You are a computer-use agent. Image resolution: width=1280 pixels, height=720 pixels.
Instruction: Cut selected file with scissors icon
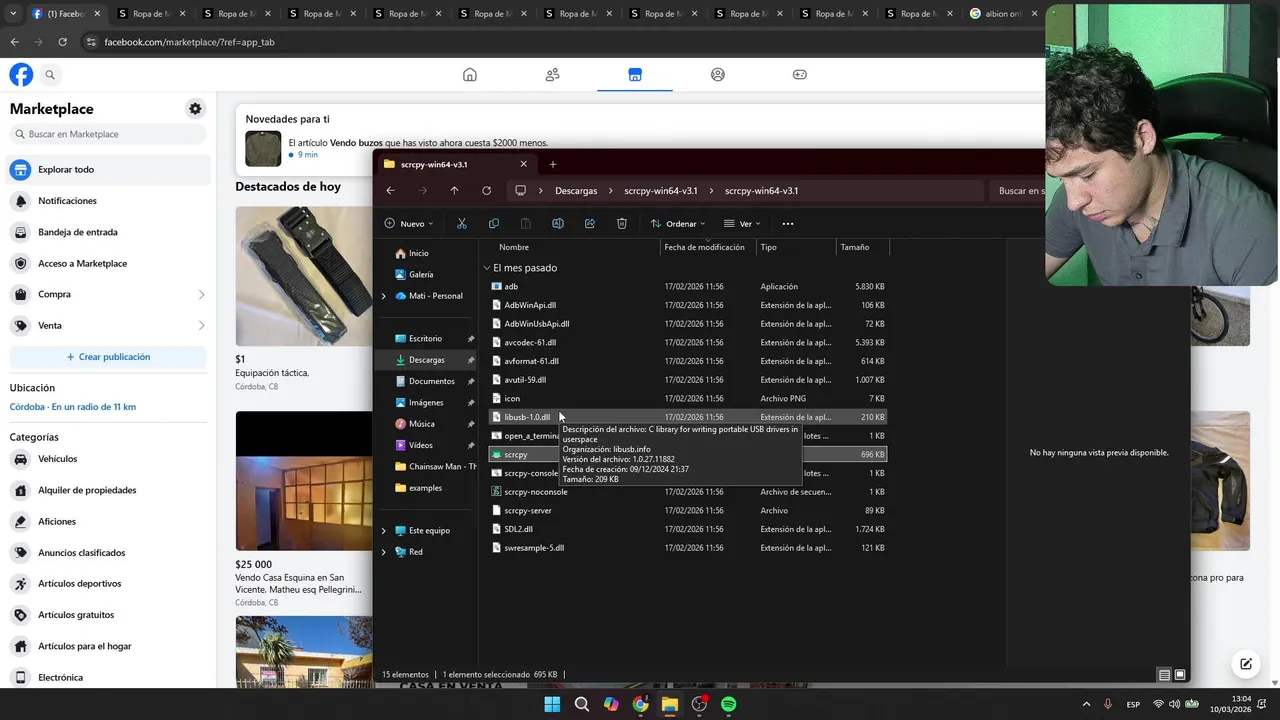(462, 224)
